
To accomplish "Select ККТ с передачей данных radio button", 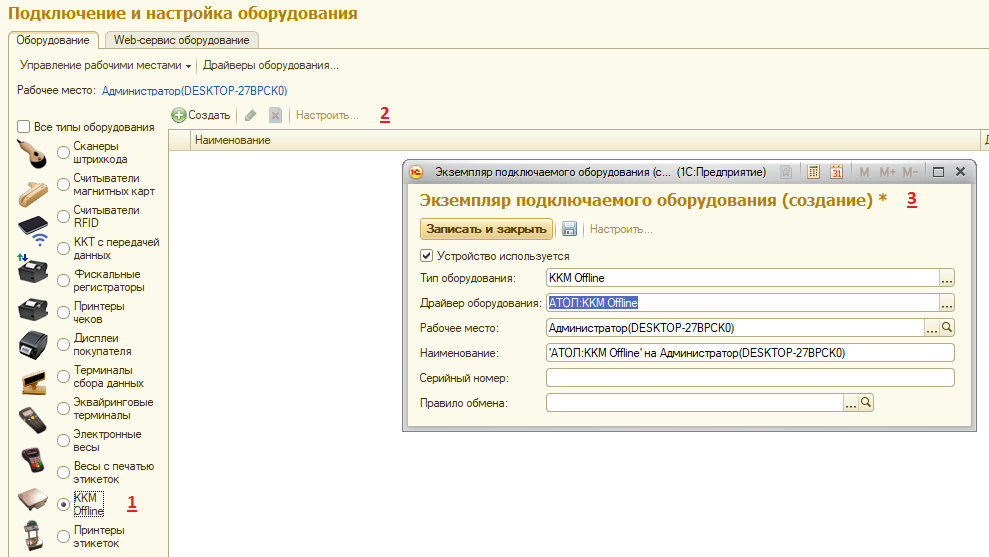I will (63, 249).
